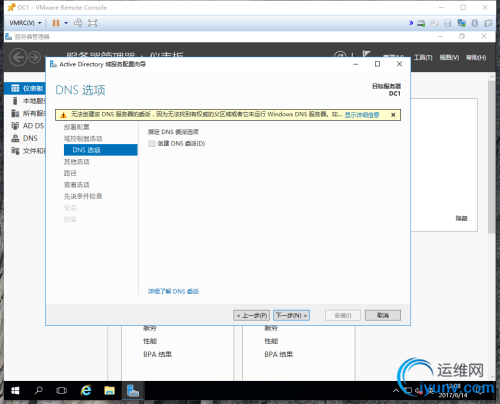Click the blue chevron in the VMRC toolbar
The width and height of the screenshot is (500, 404).
(x=411, y=23)
